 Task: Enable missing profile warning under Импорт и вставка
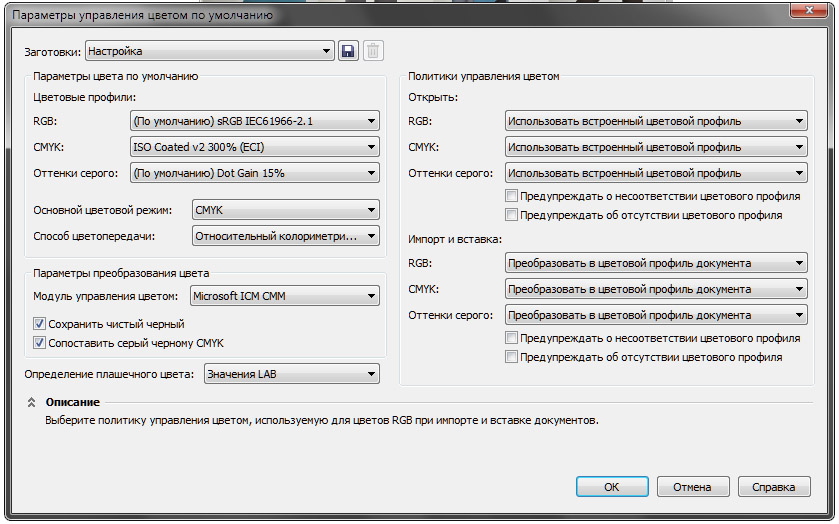coord(512,357)
